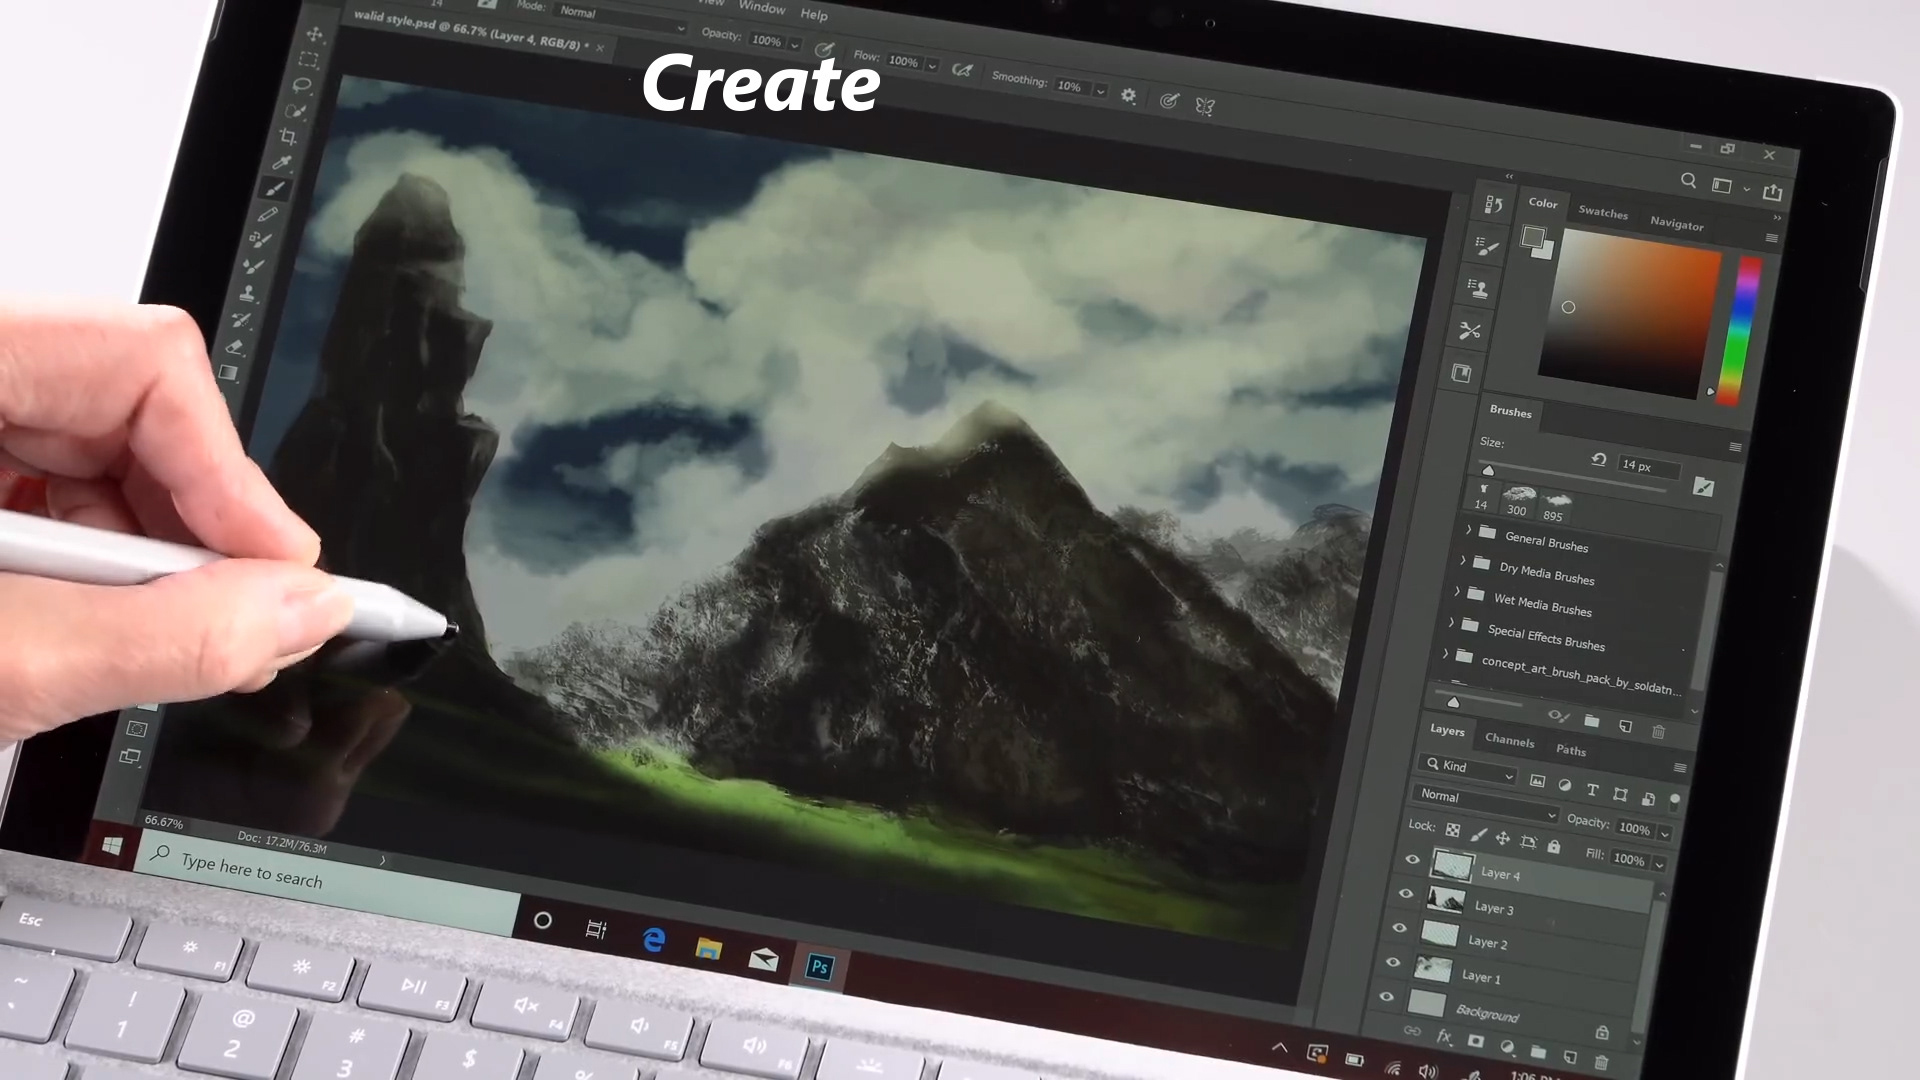Select the Crop tool in the toolbar
This screenshot has height=1080, width=1920.
289,137
